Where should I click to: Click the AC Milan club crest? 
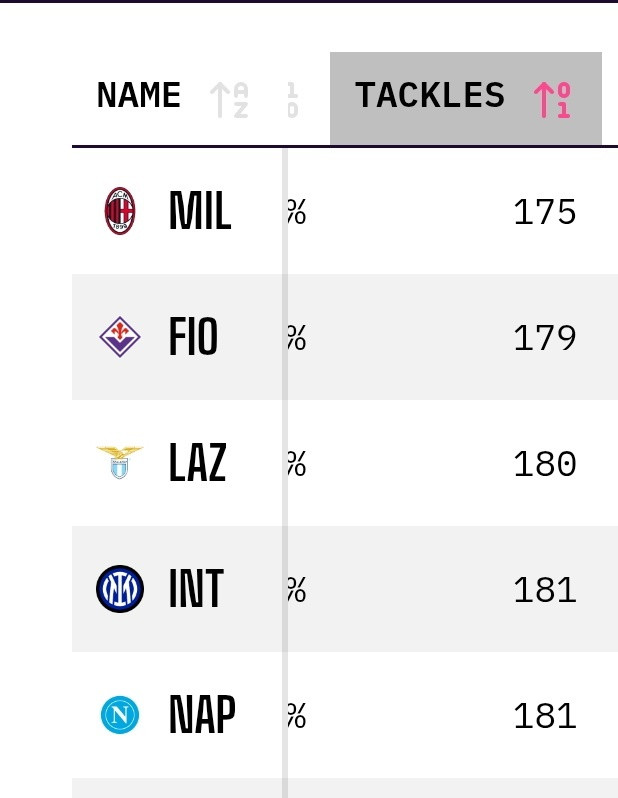[x=120, y=211]
